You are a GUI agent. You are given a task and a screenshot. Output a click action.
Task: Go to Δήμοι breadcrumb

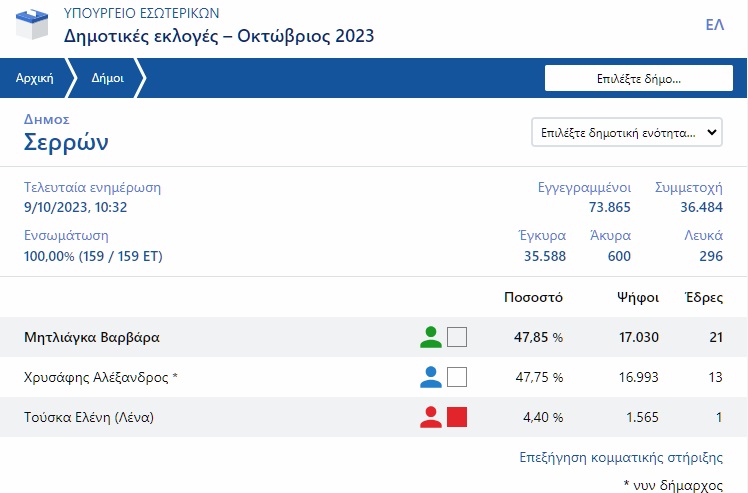[107, 78]
